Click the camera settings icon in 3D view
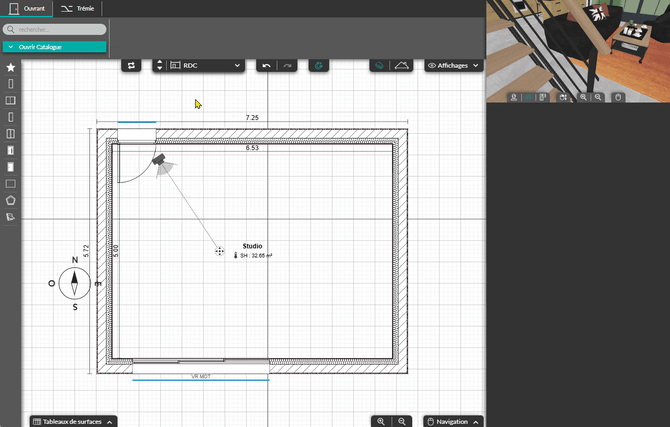 coord(563,97)
